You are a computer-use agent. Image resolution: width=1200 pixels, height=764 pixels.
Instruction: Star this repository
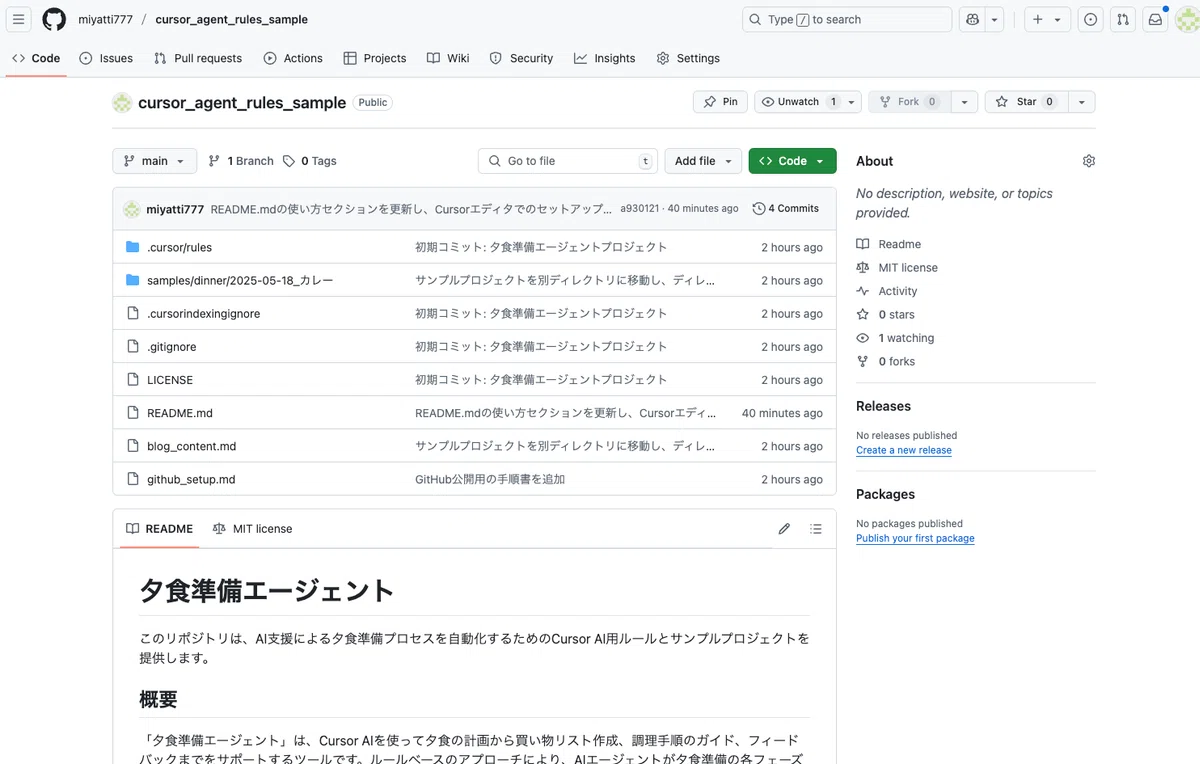1027,102
